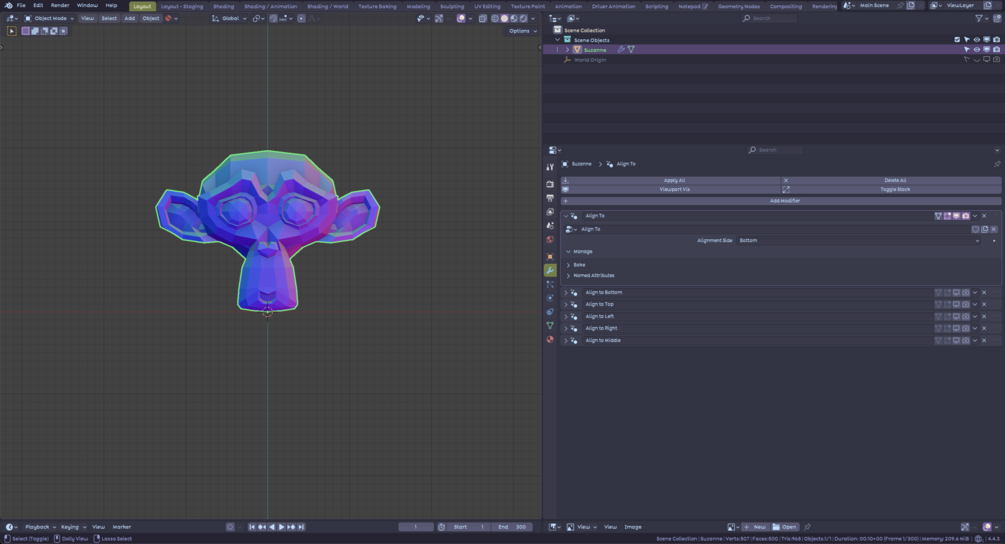Toggle Scene Objects collection viewport eye
The image size is (1005, 544).
click(977, 40)
